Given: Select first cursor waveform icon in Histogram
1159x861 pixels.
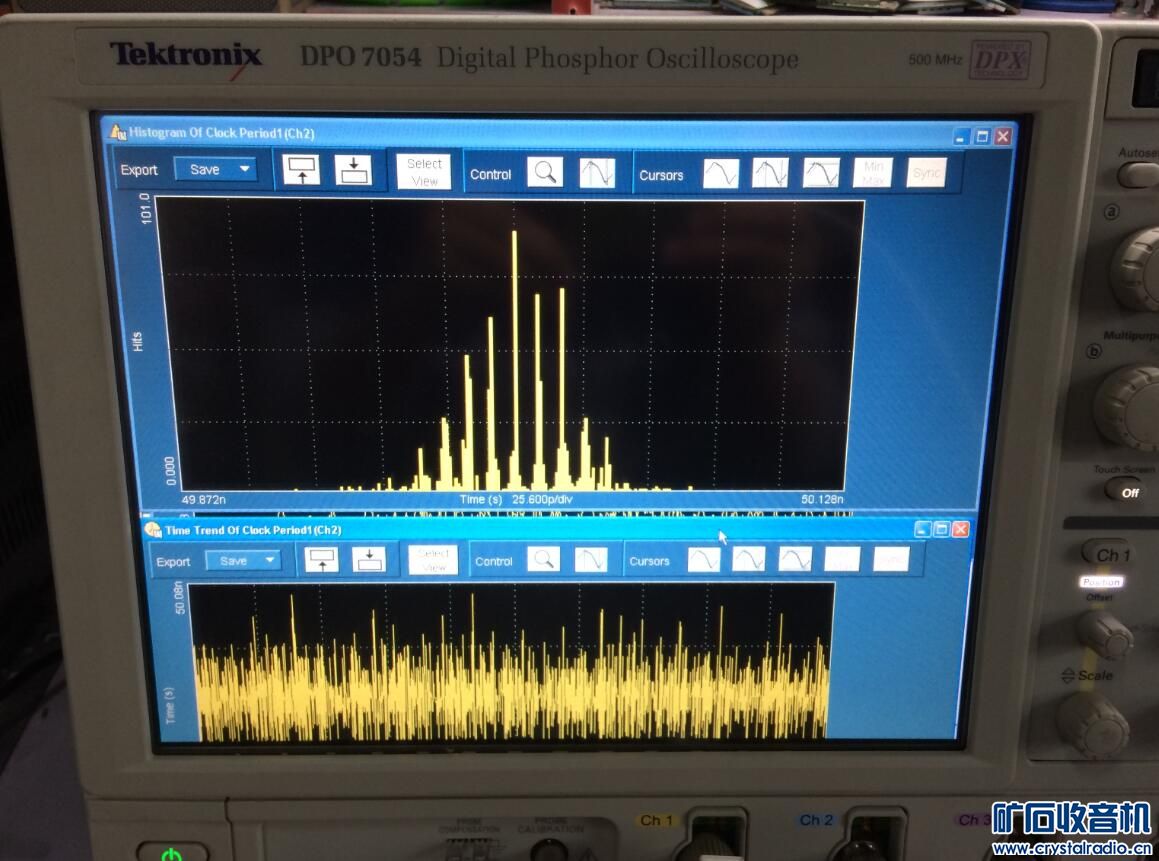Looking at the screenshot, I should pos(721,174).
